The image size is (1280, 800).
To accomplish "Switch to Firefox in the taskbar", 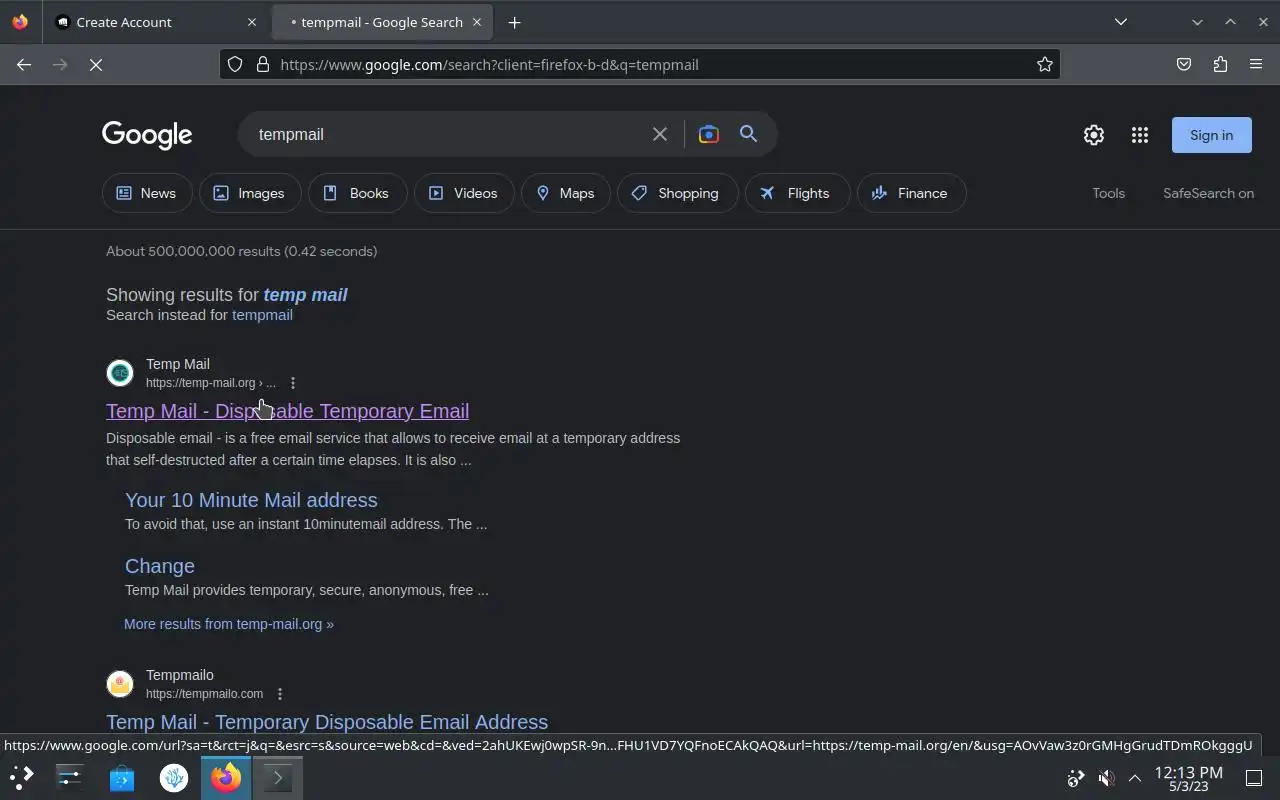I will 226,777.
